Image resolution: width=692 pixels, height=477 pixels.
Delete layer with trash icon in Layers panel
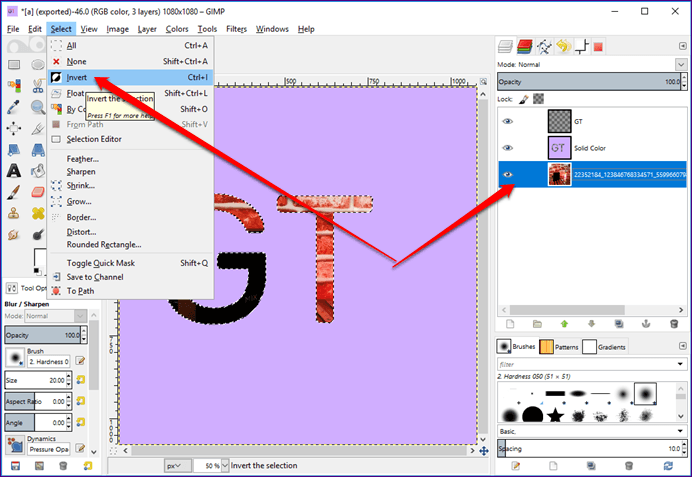click(x=674, y=324)
